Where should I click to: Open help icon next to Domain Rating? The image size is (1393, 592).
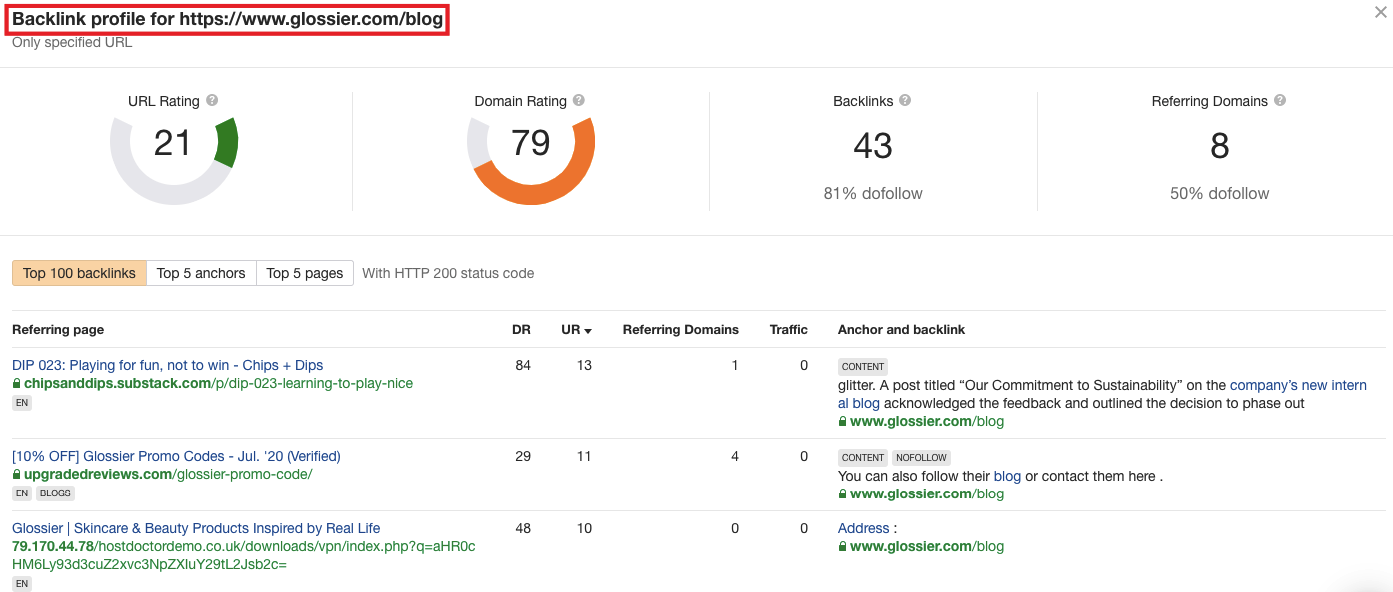(579, 101)
